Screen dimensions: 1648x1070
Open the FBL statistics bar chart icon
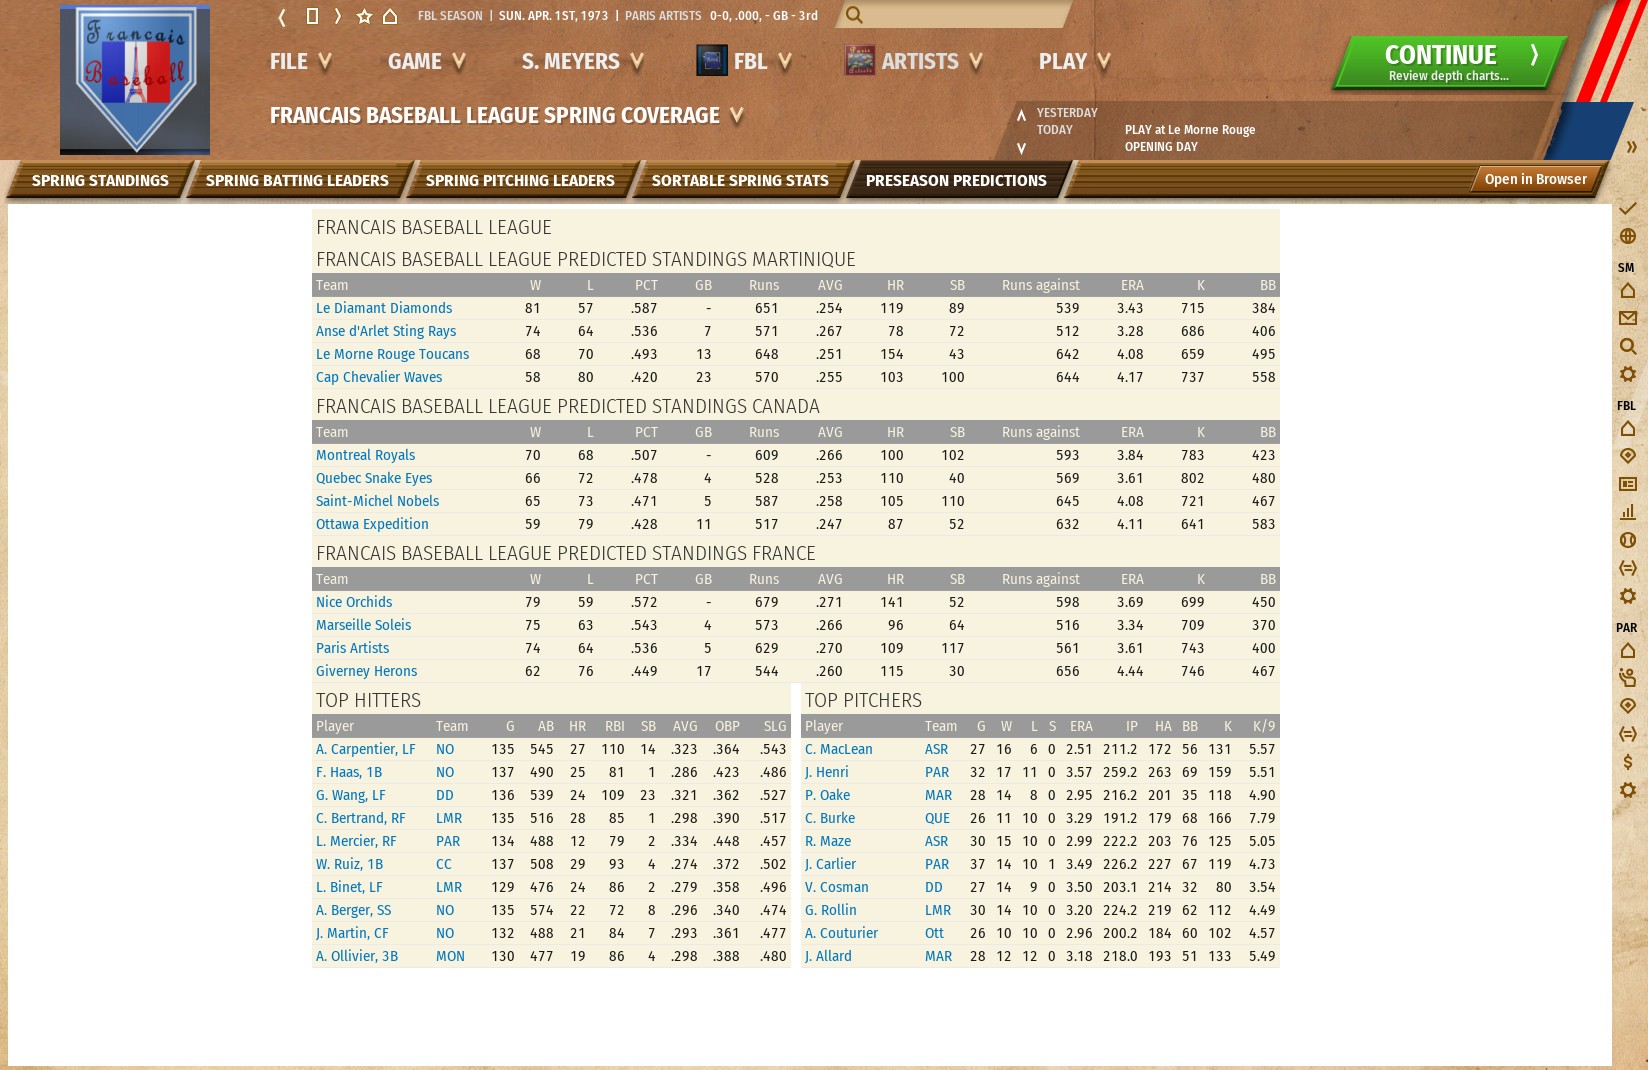[x=1627, y=512]
